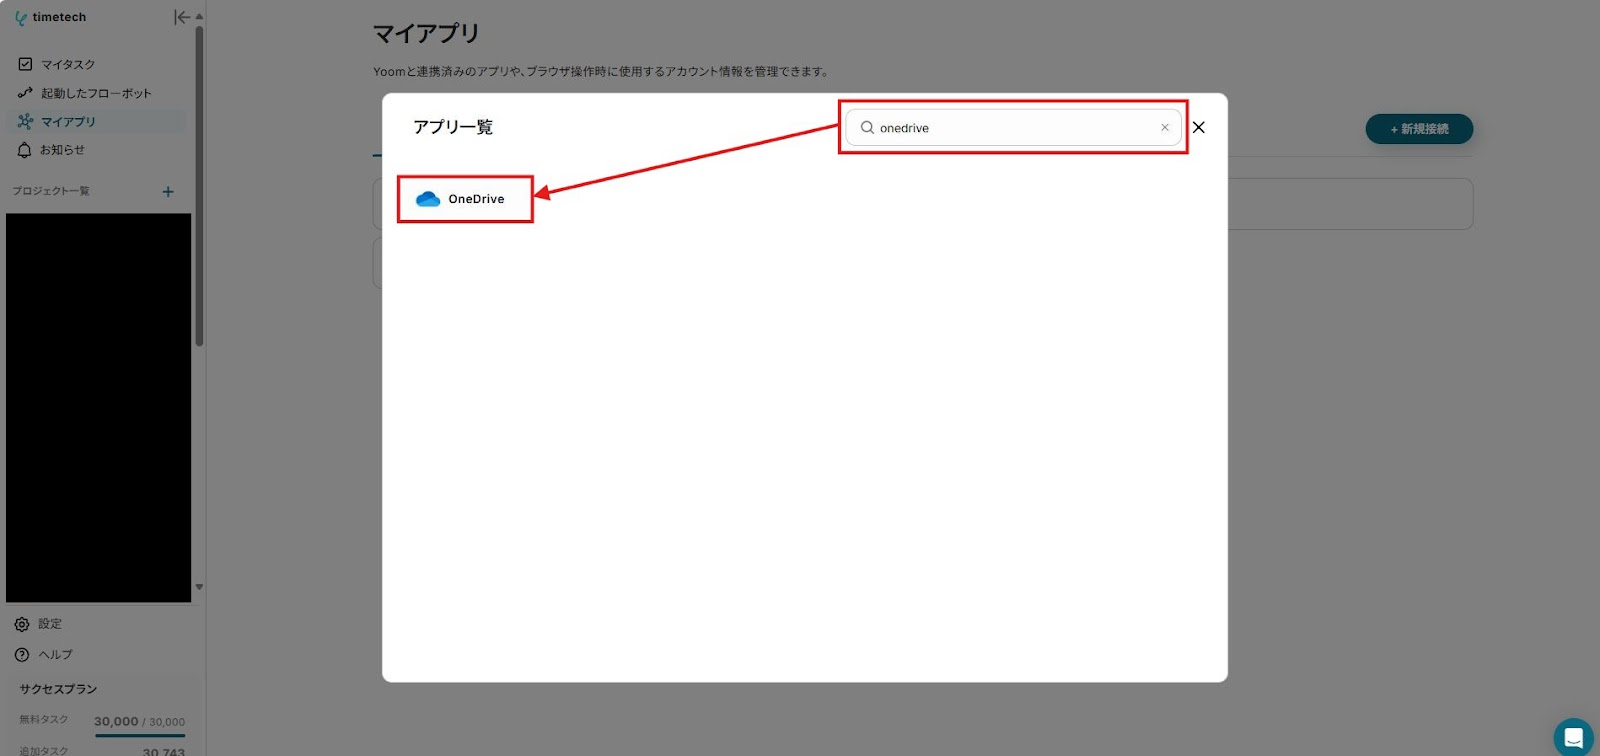This screenshot has width=1600, height=756.
Task: Click the OneDrive cloud icon
Action: pyautogui.click(x=428, y=199)
